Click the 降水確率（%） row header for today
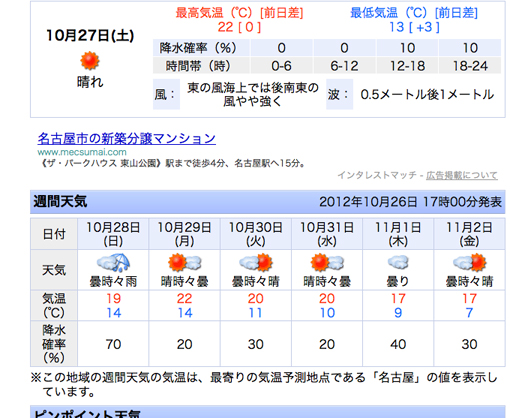The height and width of the screenshot is (418, 510). [201, 48]
